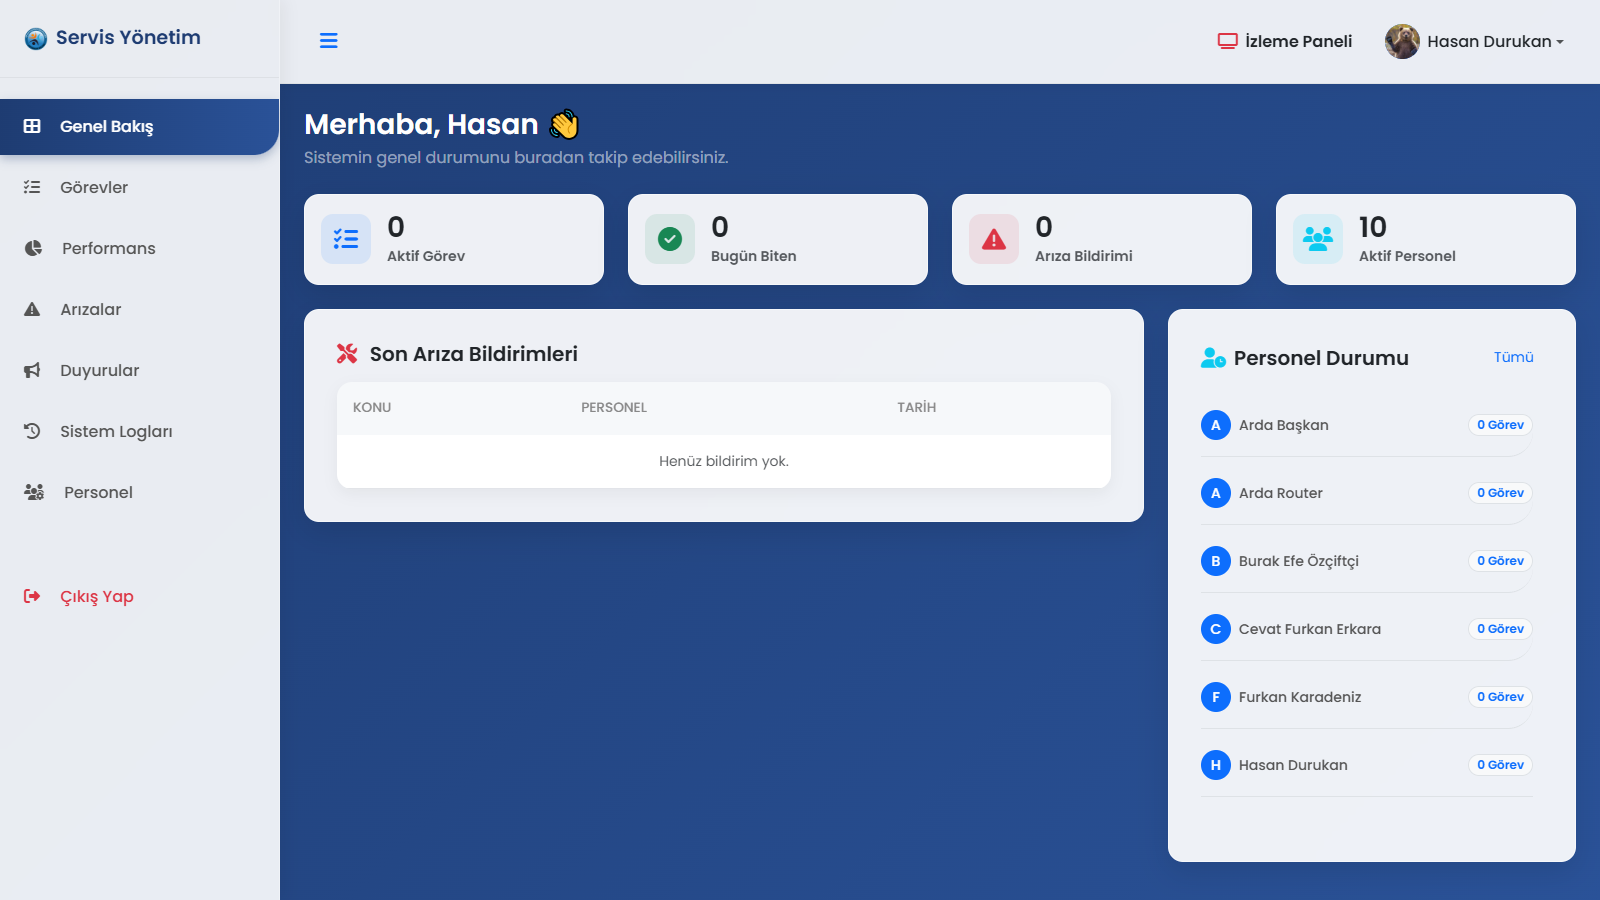Click Arda Başkan's 0 Görev badge
Screen dimensions: 1600x900
click(x=1500, y=425)
